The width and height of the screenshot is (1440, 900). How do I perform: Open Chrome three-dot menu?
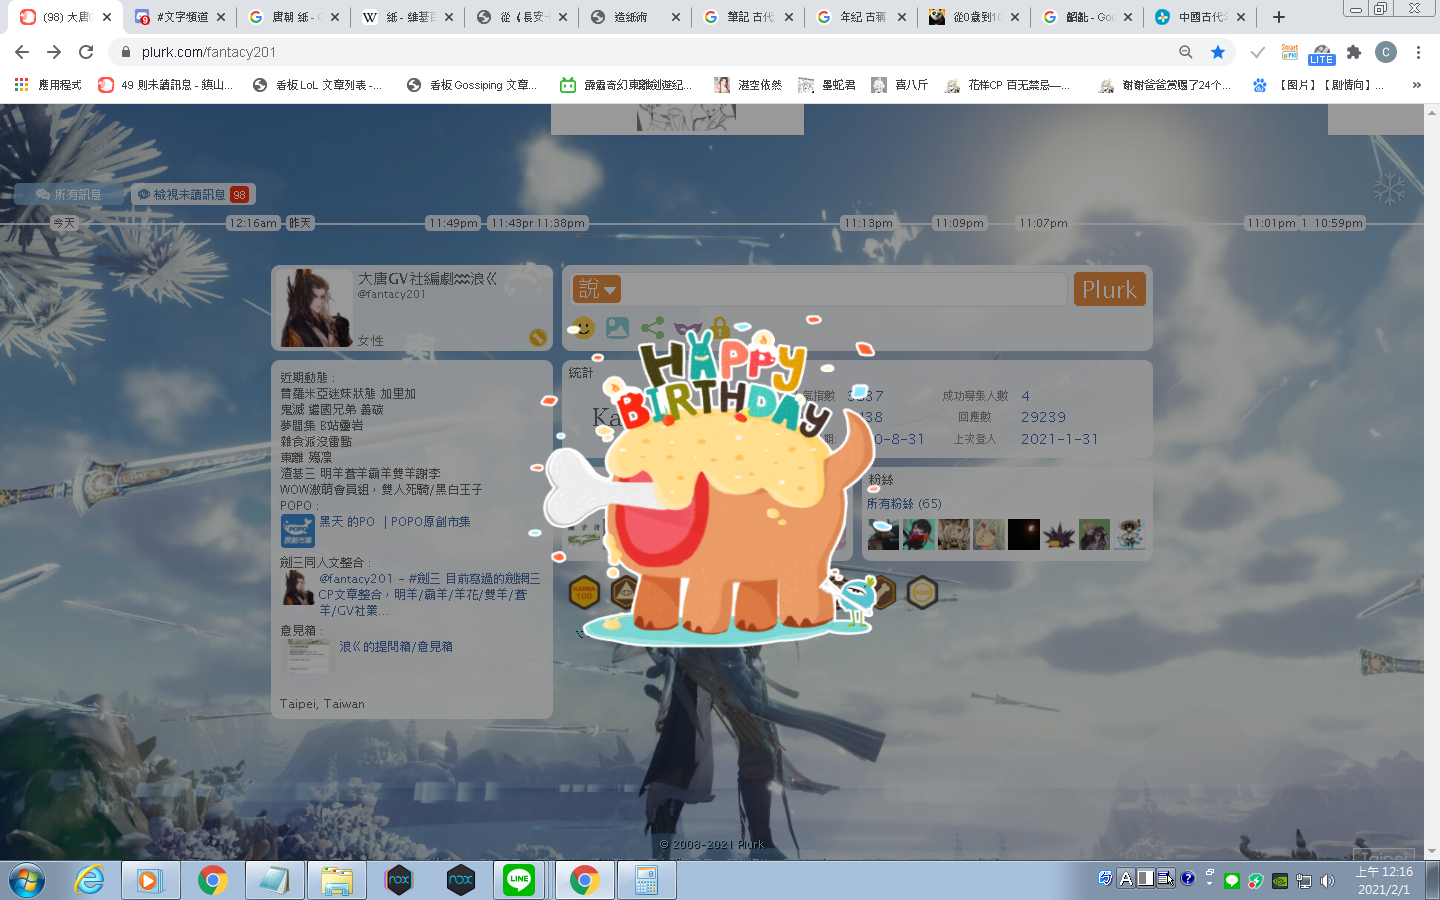click(x=1418, y=52)
